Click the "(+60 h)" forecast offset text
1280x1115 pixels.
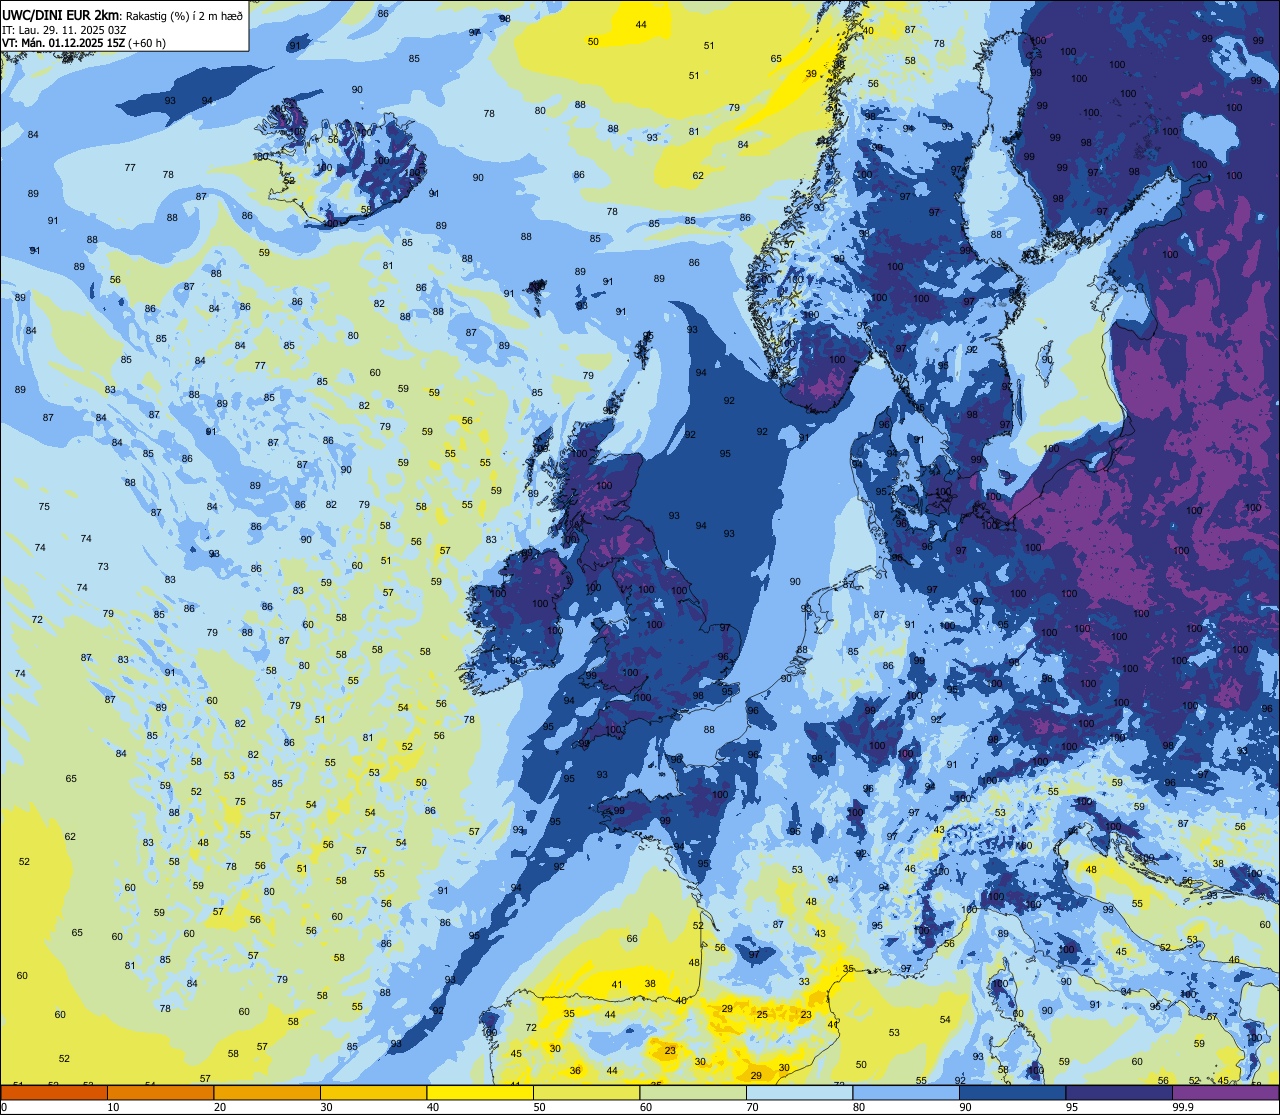tap(146, 43)
